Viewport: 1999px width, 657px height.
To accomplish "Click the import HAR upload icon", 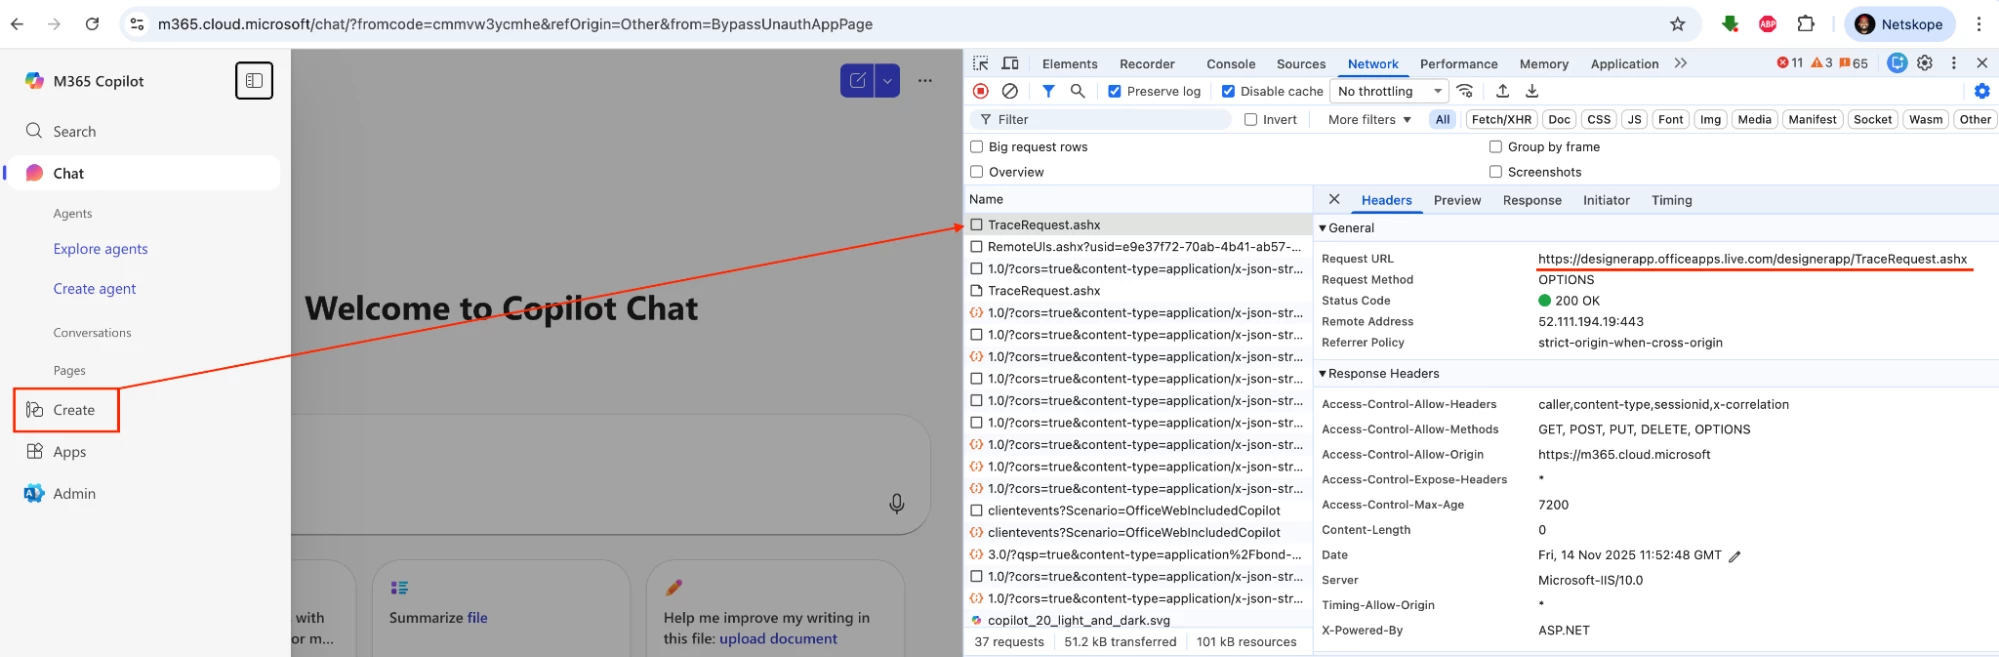I will coord(1502,91).
